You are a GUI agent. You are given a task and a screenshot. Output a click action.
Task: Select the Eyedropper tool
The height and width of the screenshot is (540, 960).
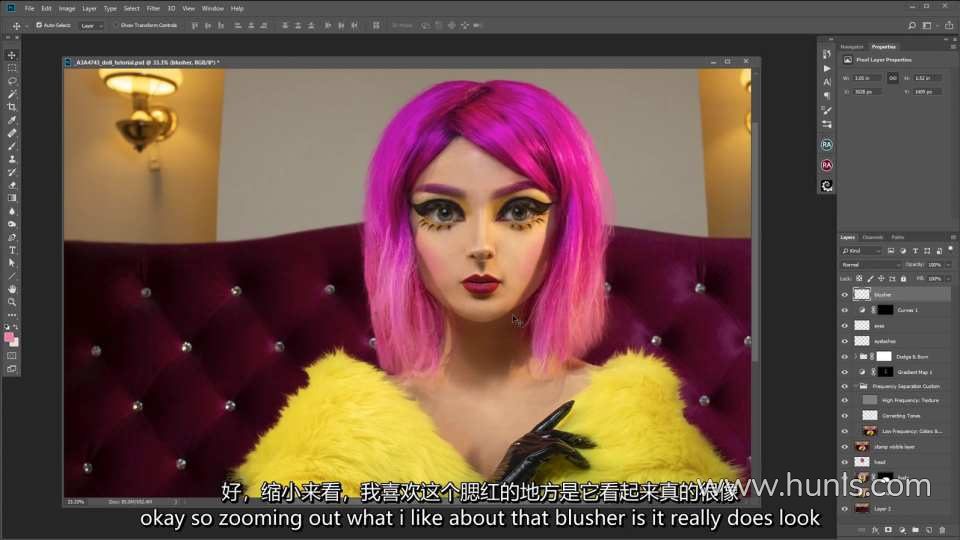(12, 120)
